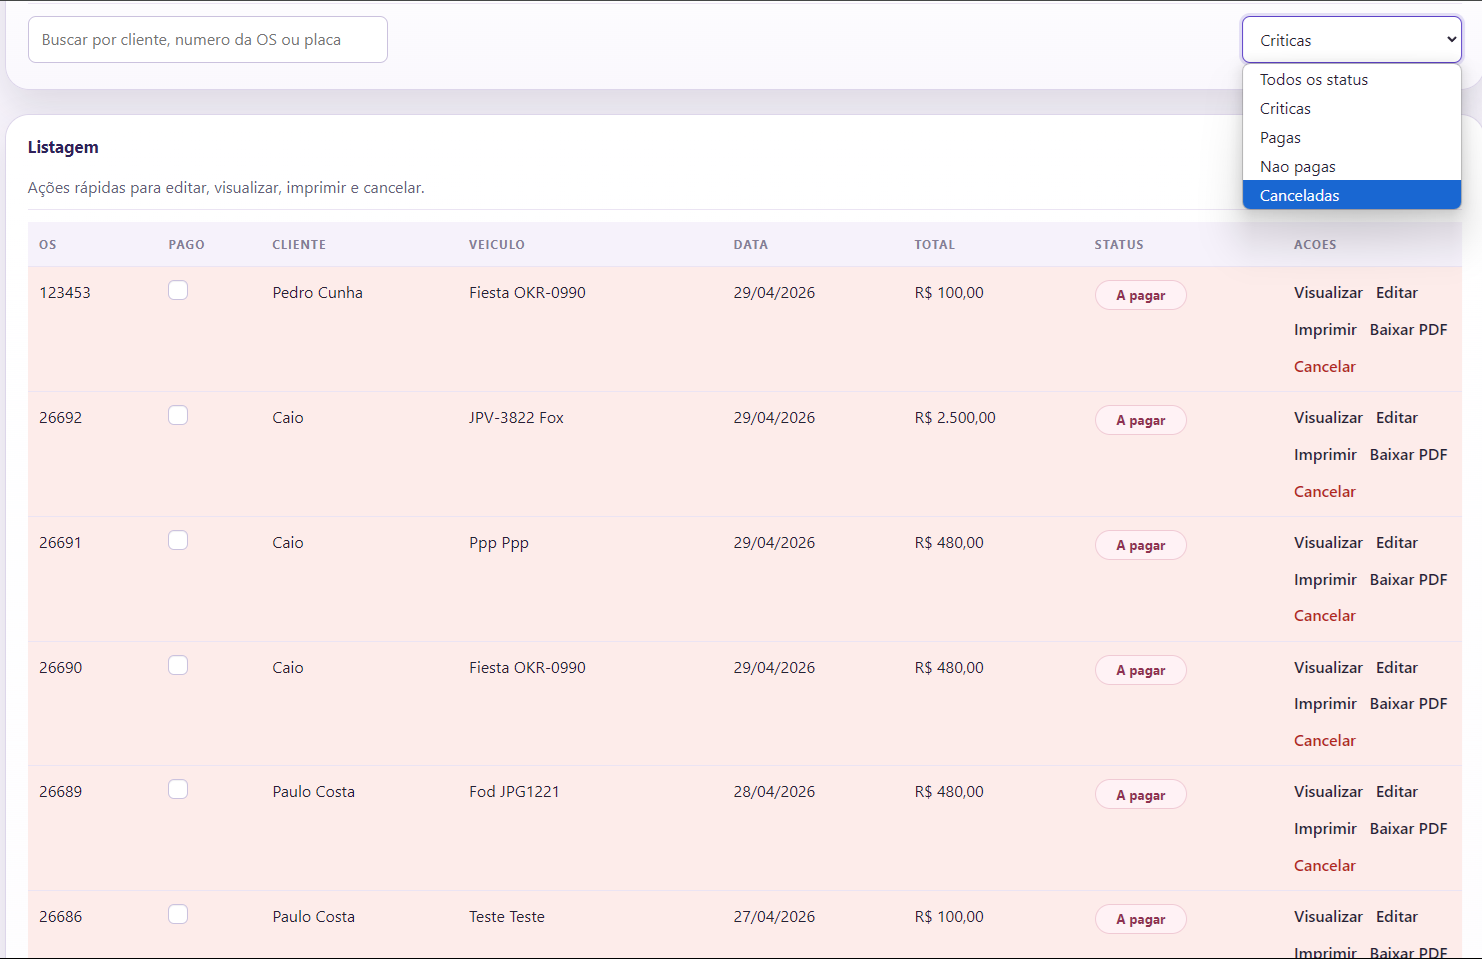
Task: Visualizar order 26691
Action: (x=1328, y=543)
